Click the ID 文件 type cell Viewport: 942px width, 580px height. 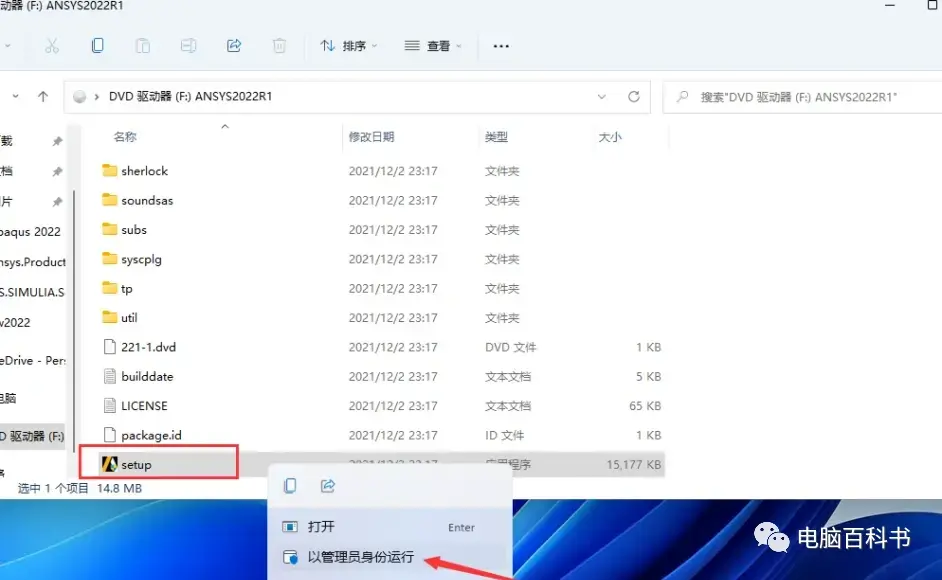point(505,435)
